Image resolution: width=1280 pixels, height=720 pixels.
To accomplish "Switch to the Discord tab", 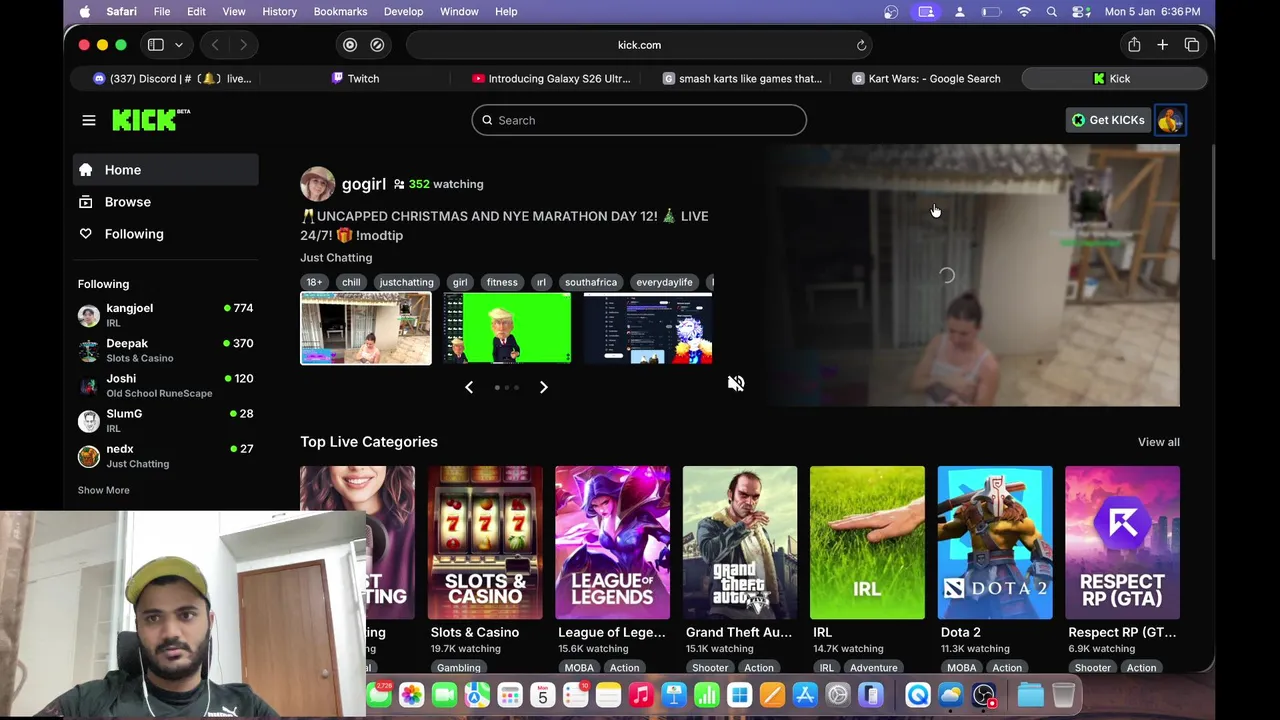I will (172, 78).
